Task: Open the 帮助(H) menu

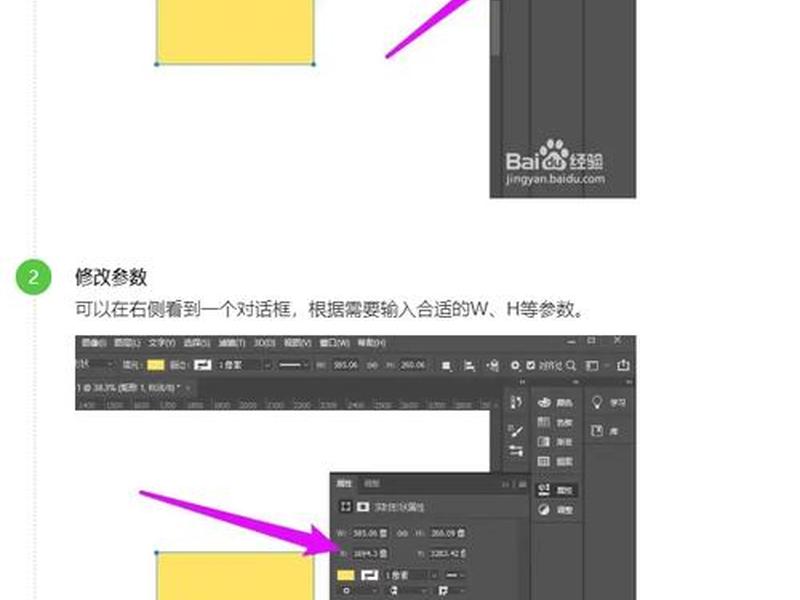Action: 371,343
